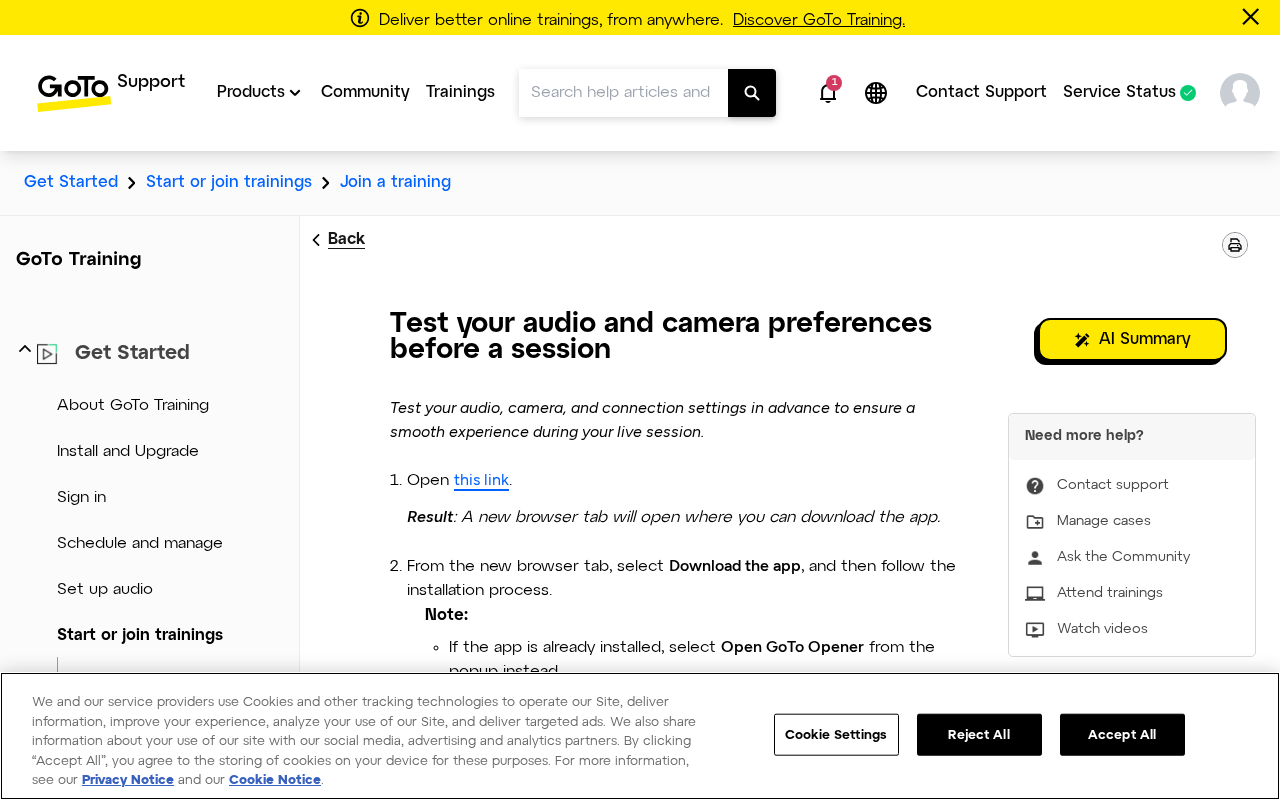
Task: Open Ask the Community link
Action: (1124, 557)
